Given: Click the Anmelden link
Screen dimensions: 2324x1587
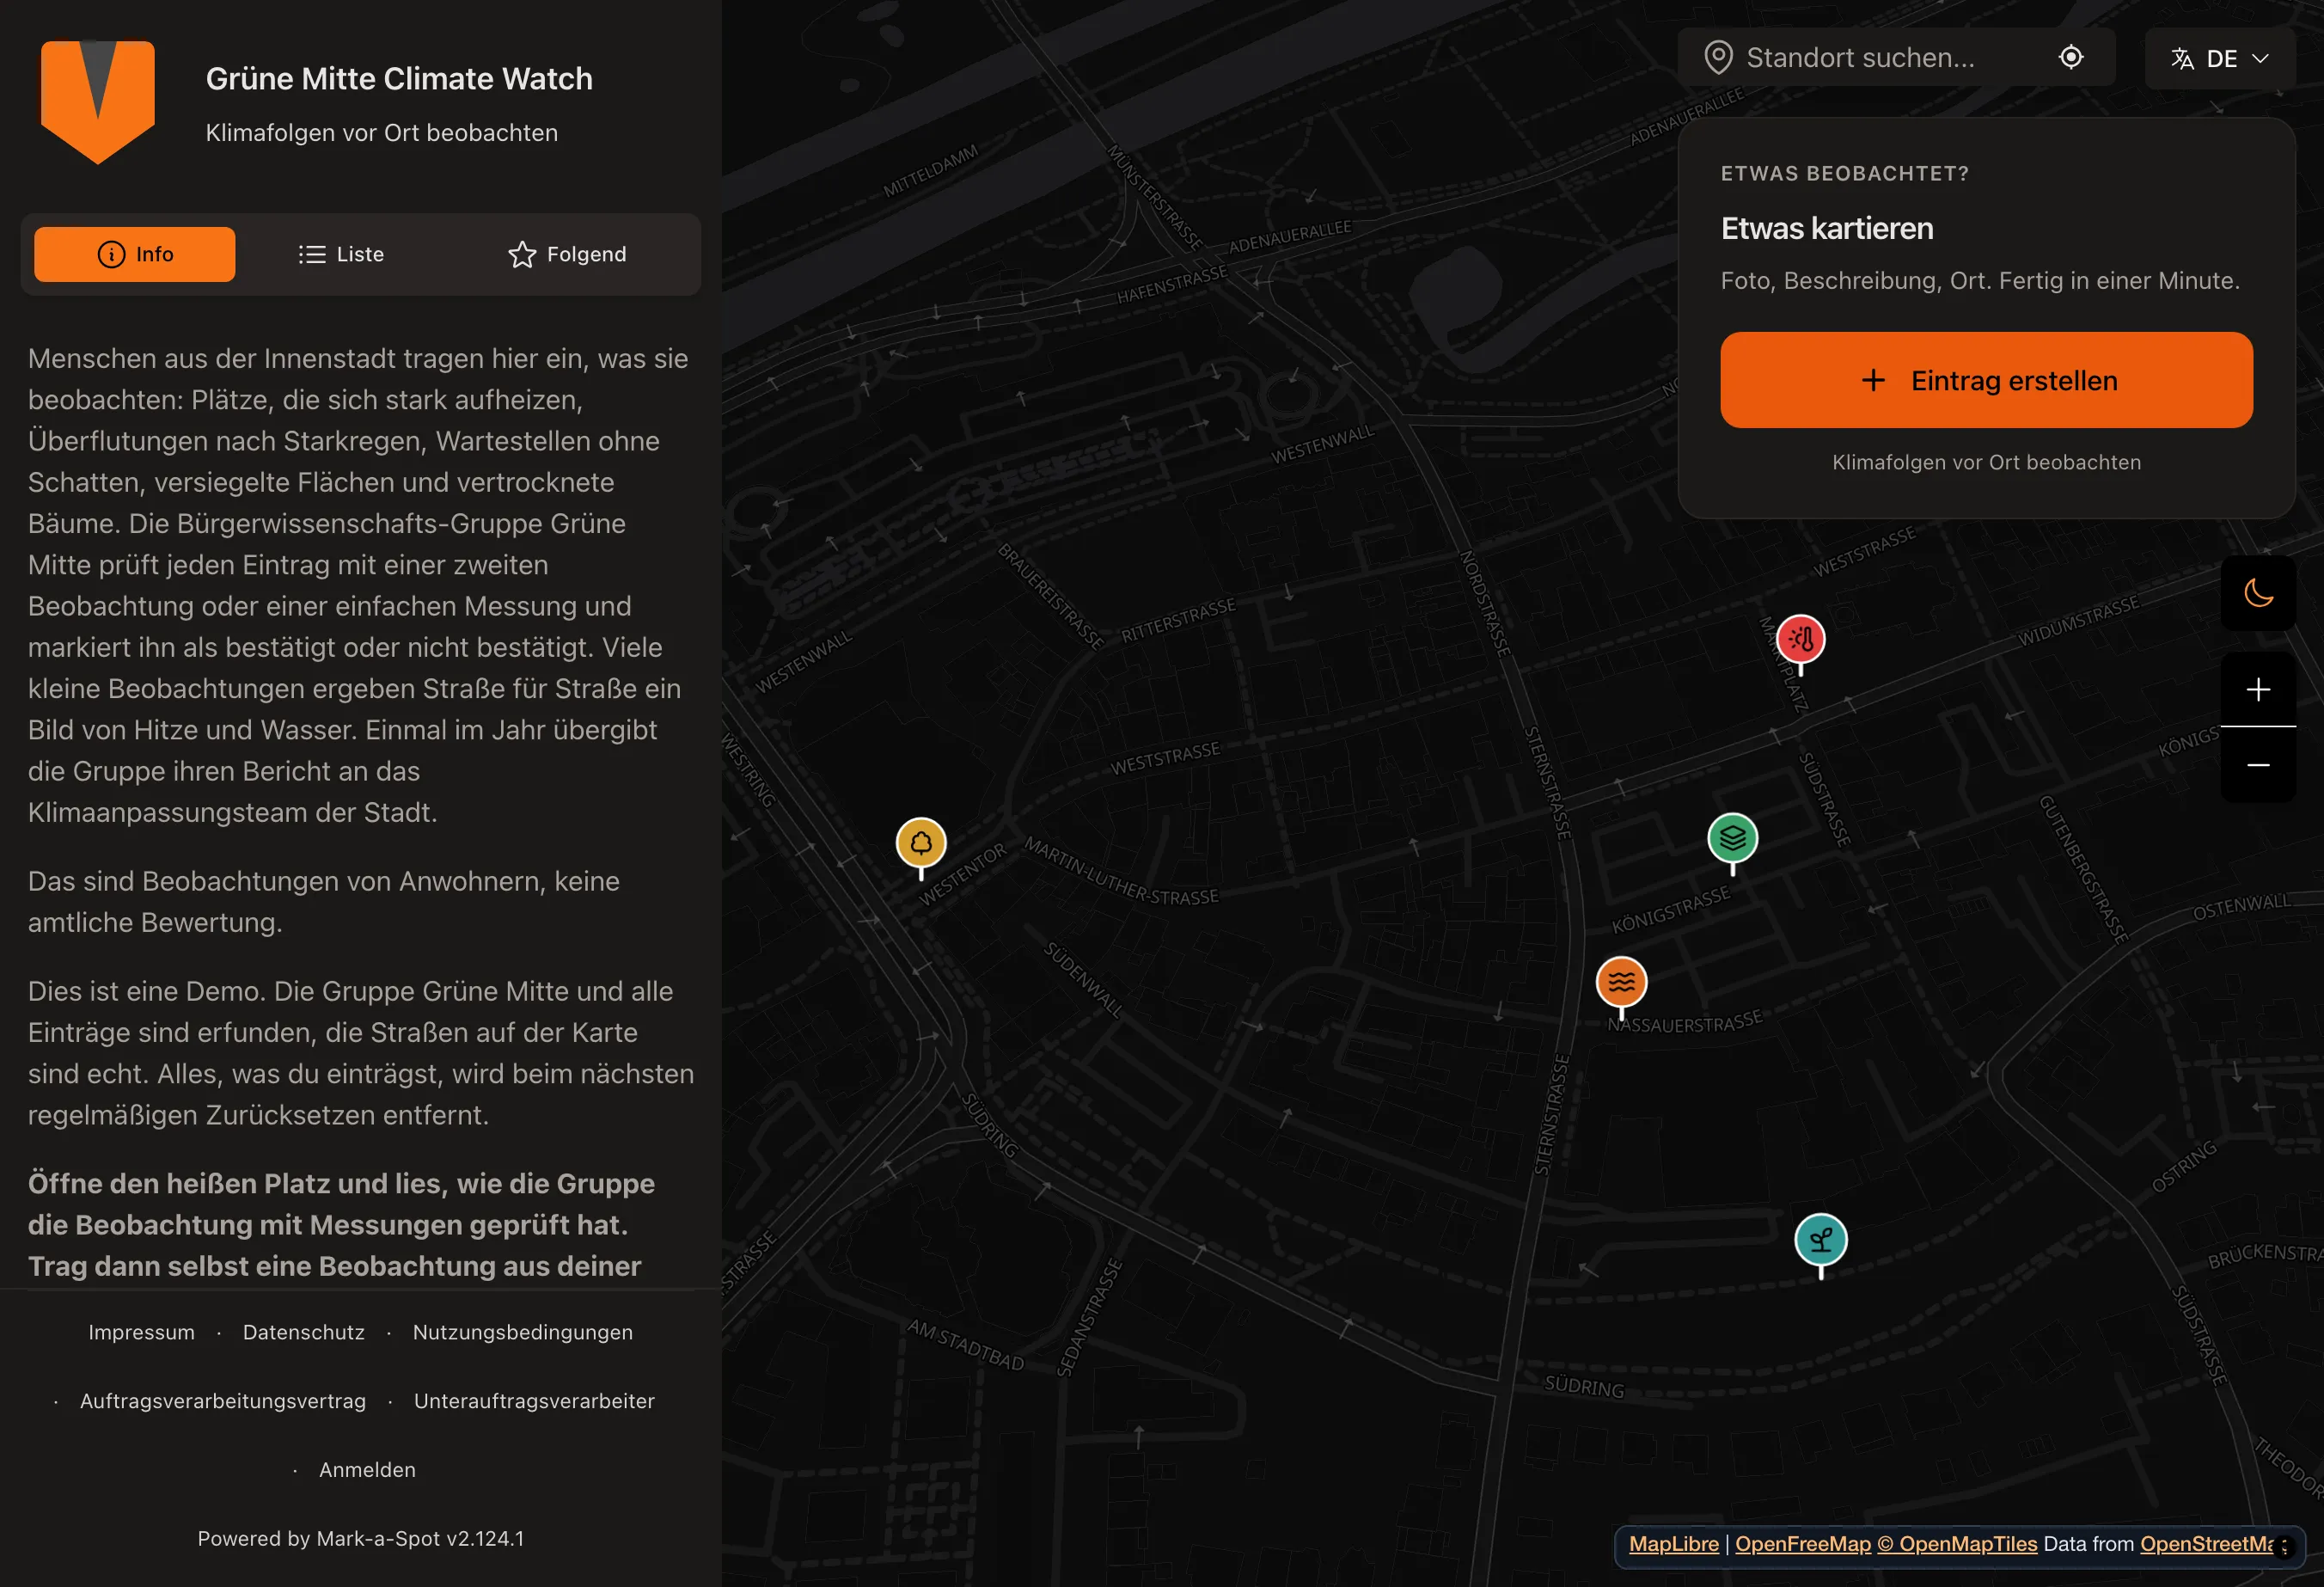Looking at the screenshot, I should pyautogui.click(x=367, y=1470).
